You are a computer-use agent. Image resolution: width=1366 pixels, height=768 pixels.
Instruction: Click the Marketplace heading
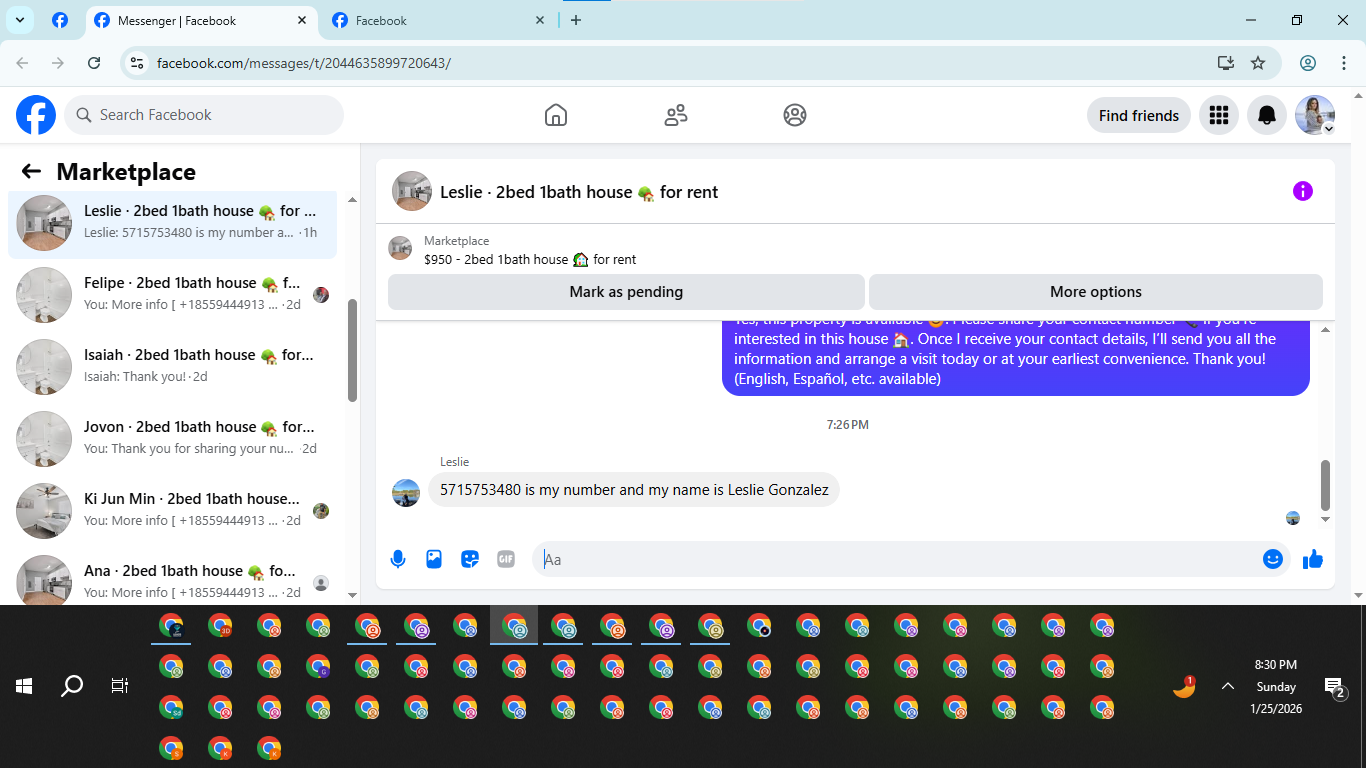click(x=126, y=172)
